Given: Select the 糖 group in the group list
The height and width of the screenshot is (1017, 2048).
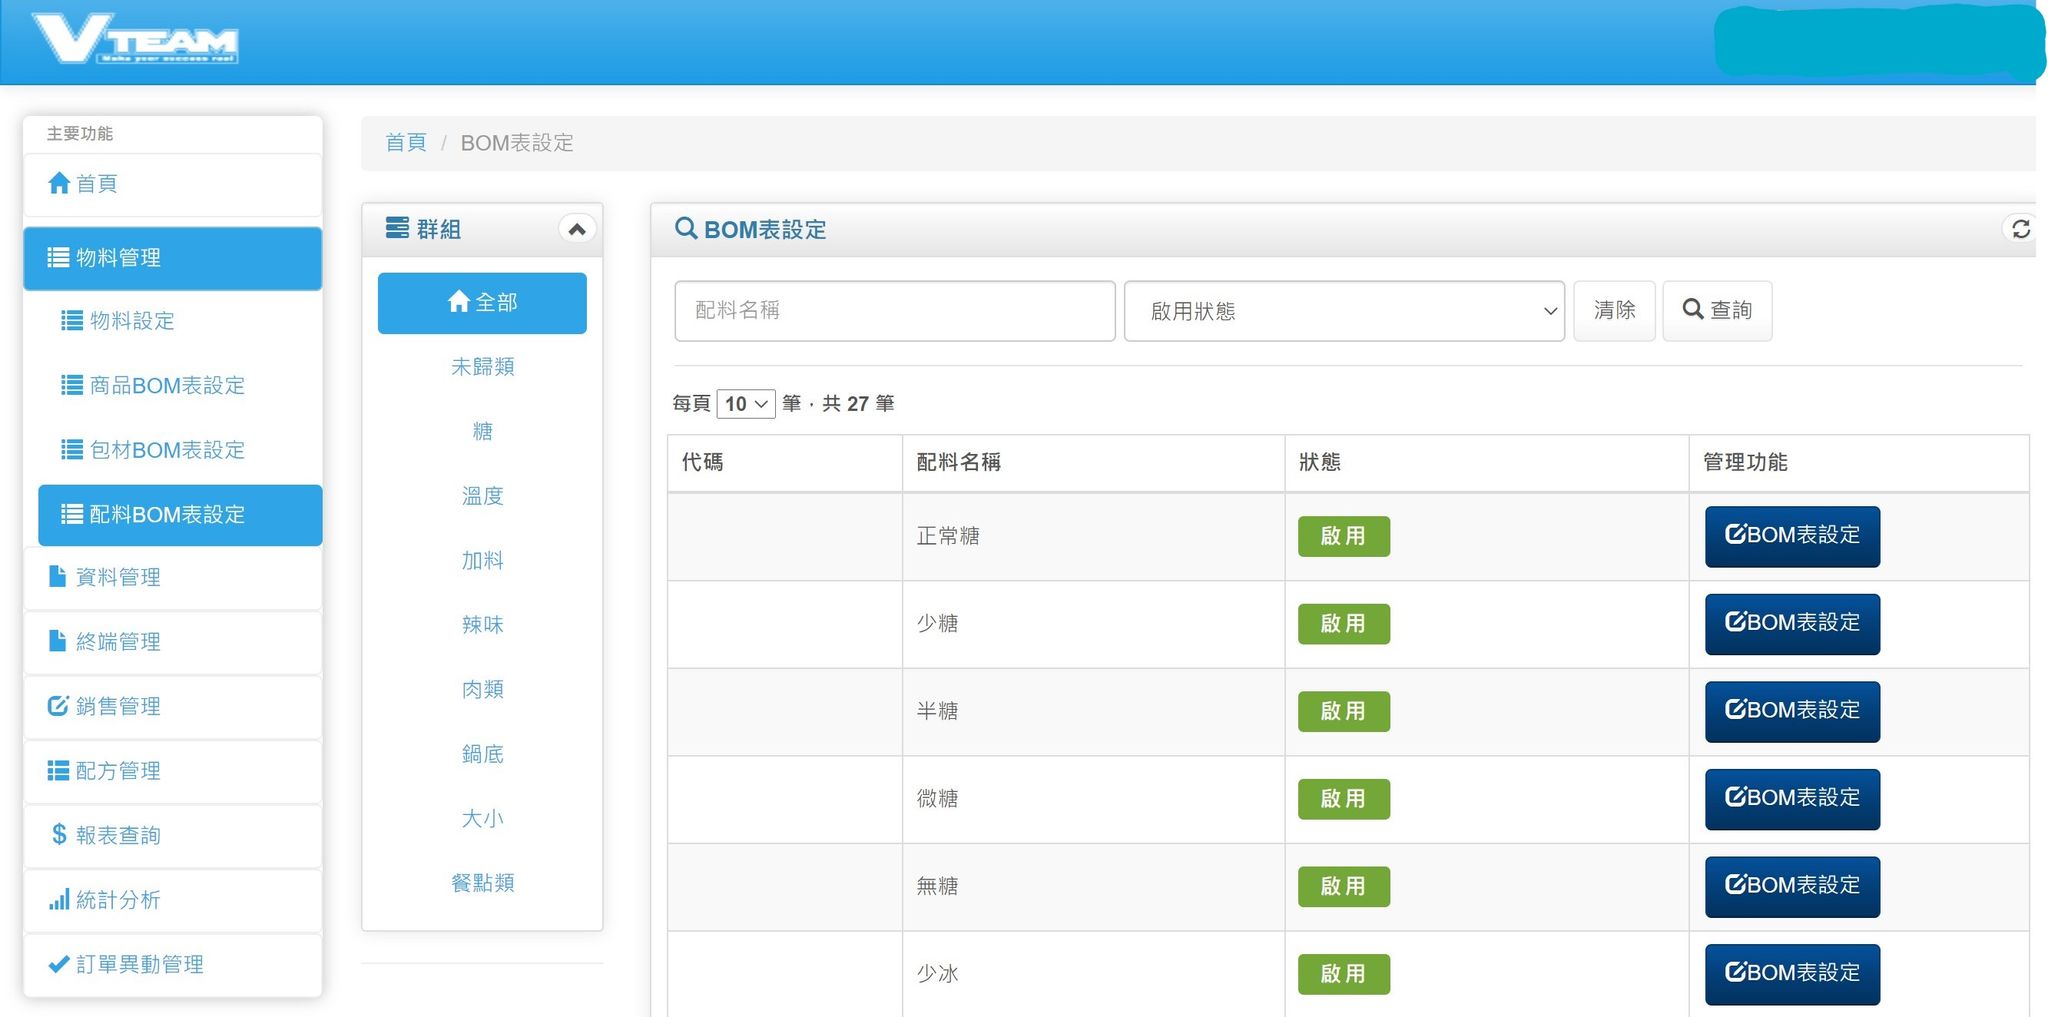Looking at the screenshot, I should click(x=483, y=431).
